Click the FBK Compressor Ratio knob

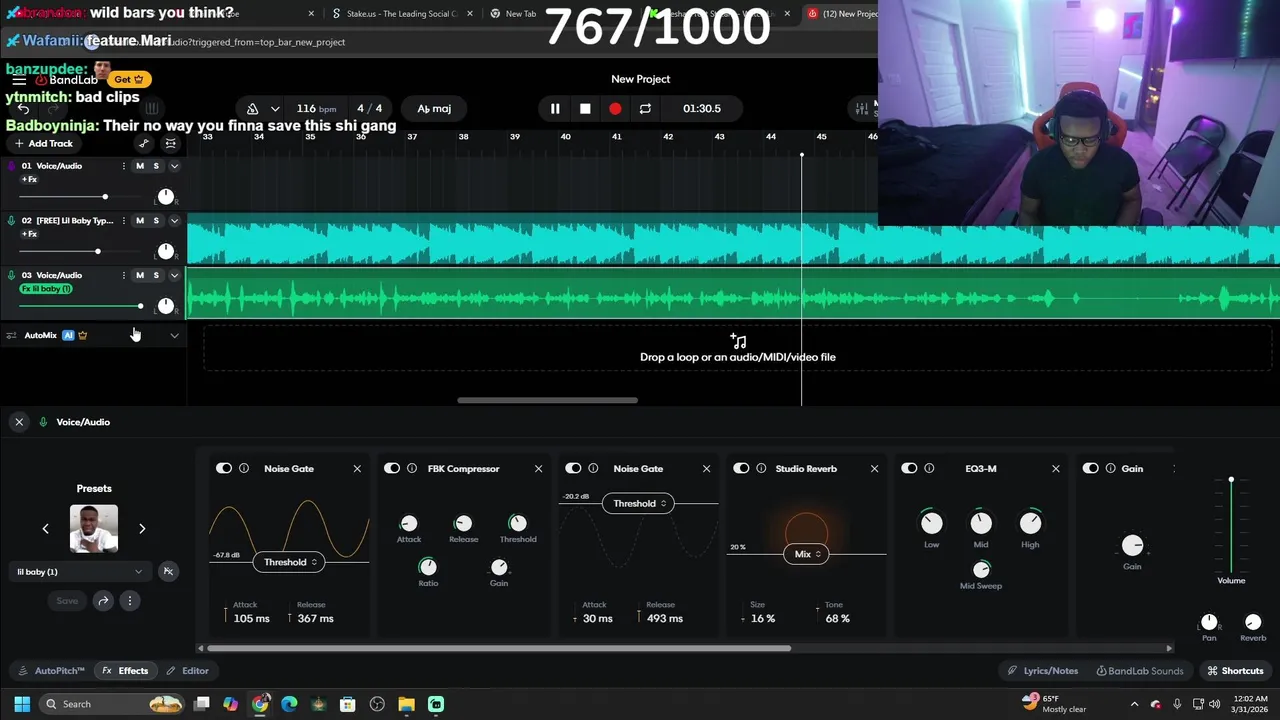(x=428, y=566)
